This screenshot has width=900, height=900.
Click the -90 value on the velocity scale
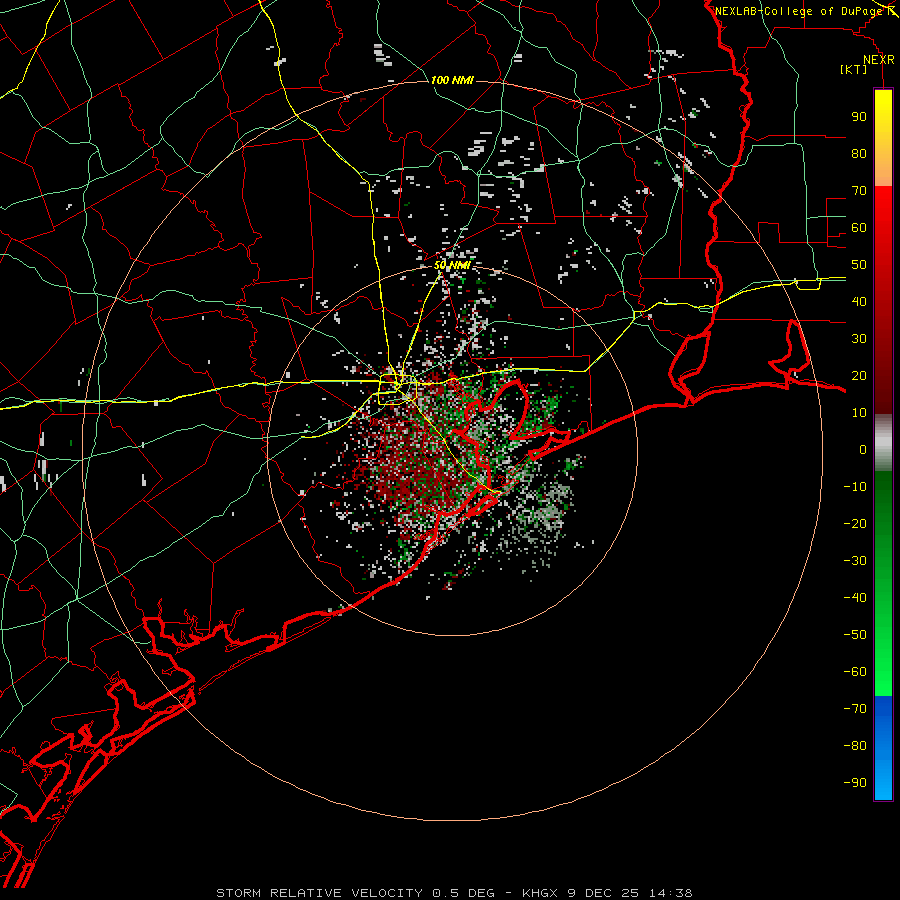pyautogui.click(x=855, y=783)
